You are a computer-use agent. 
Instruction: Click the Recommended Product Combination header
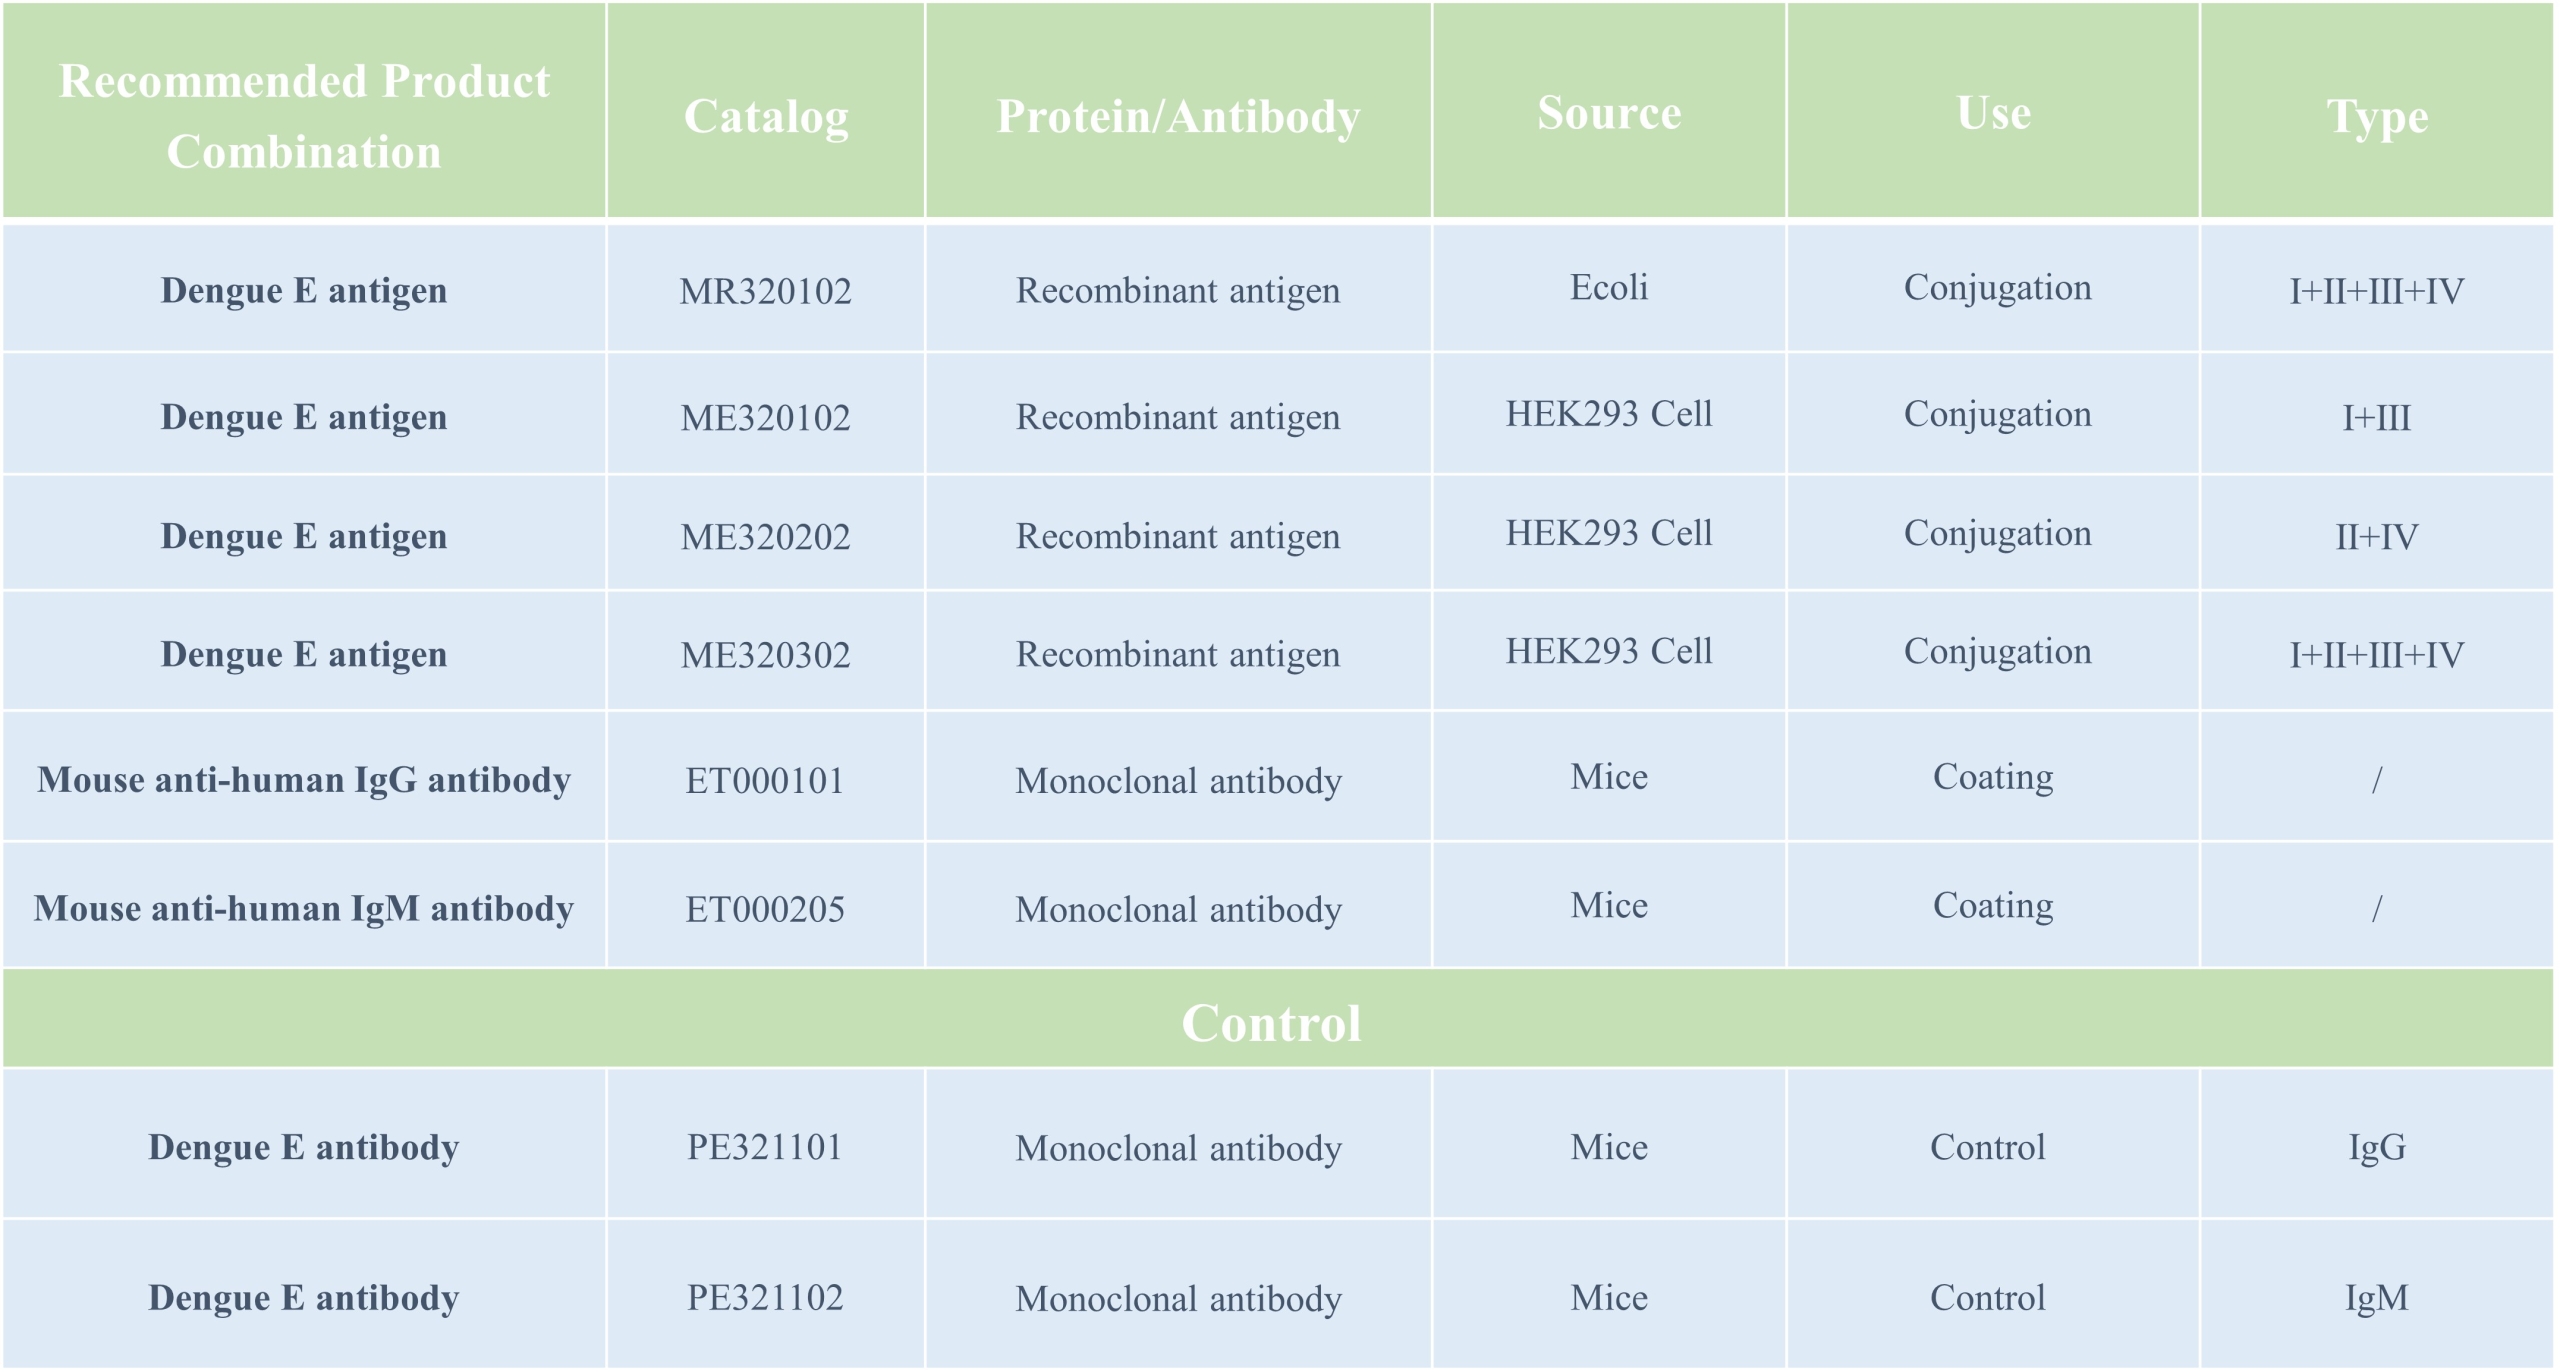click(x=304, y=116)
